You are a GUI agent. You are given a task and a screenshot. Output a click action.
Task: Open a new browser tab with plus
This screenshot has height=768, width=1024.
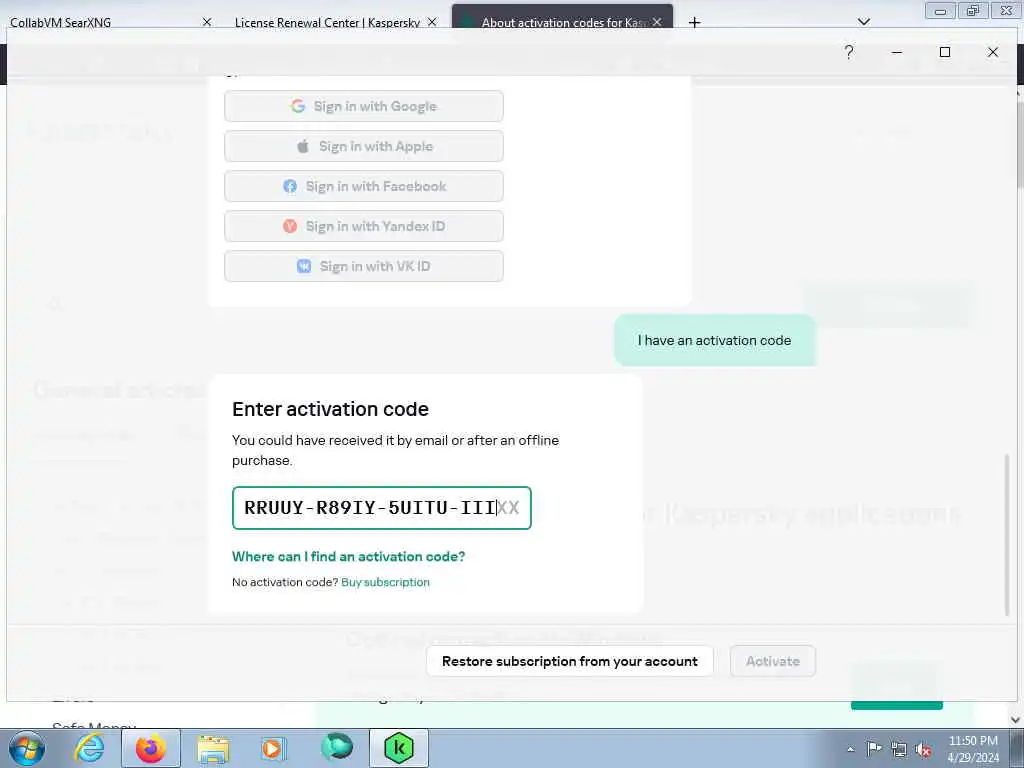[694, 22]
